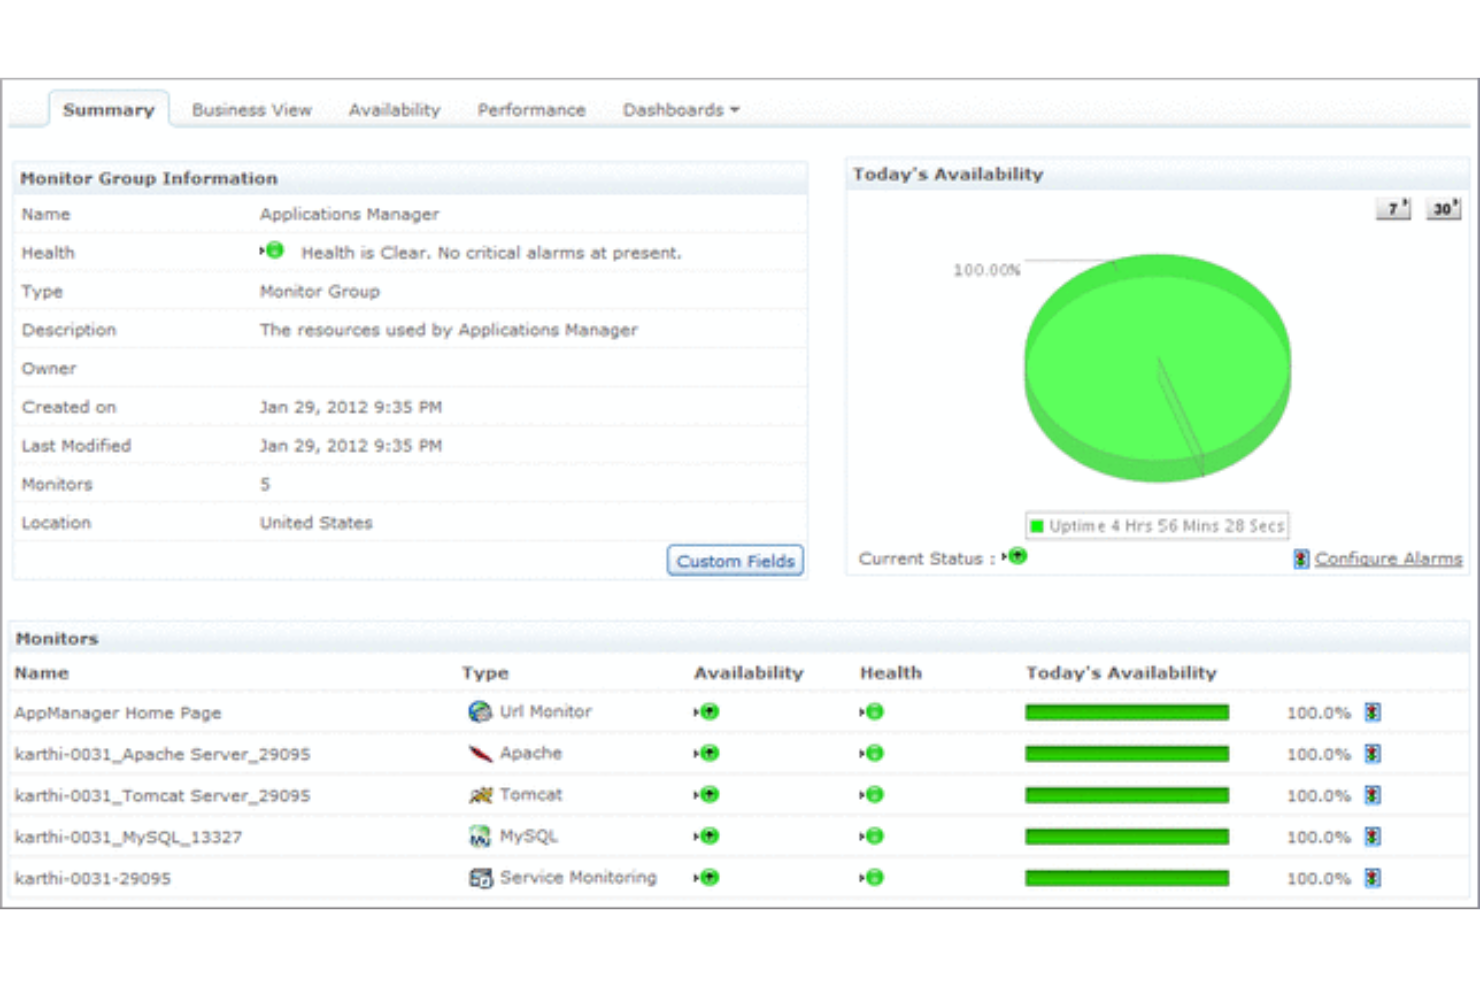Open the Business View tab
Viewport: 1480px width, 987px height.
pyautogui.click(x=252, y=110)
